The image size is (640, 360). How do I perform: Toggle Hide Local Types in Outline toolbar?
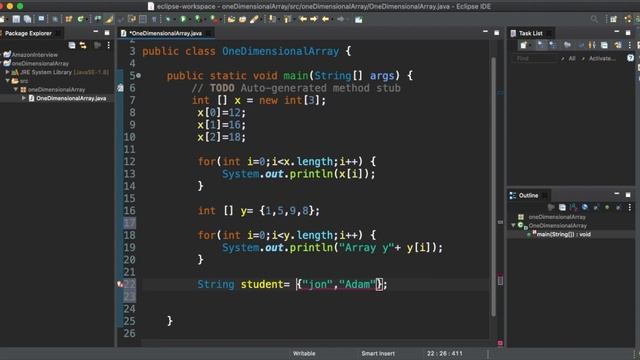pos(618,207)
